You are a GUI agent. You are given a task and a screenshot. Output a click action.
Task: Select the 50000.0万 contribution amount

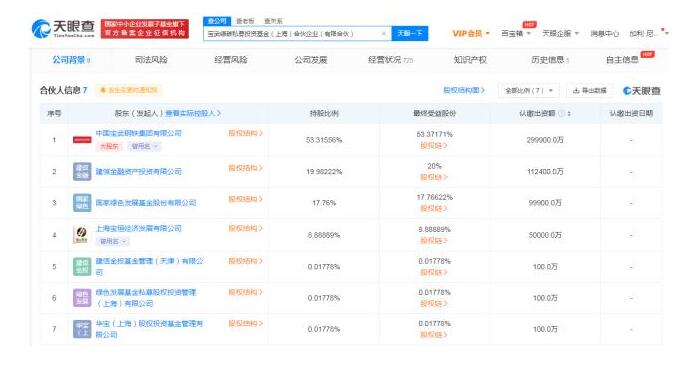[545, 235]
